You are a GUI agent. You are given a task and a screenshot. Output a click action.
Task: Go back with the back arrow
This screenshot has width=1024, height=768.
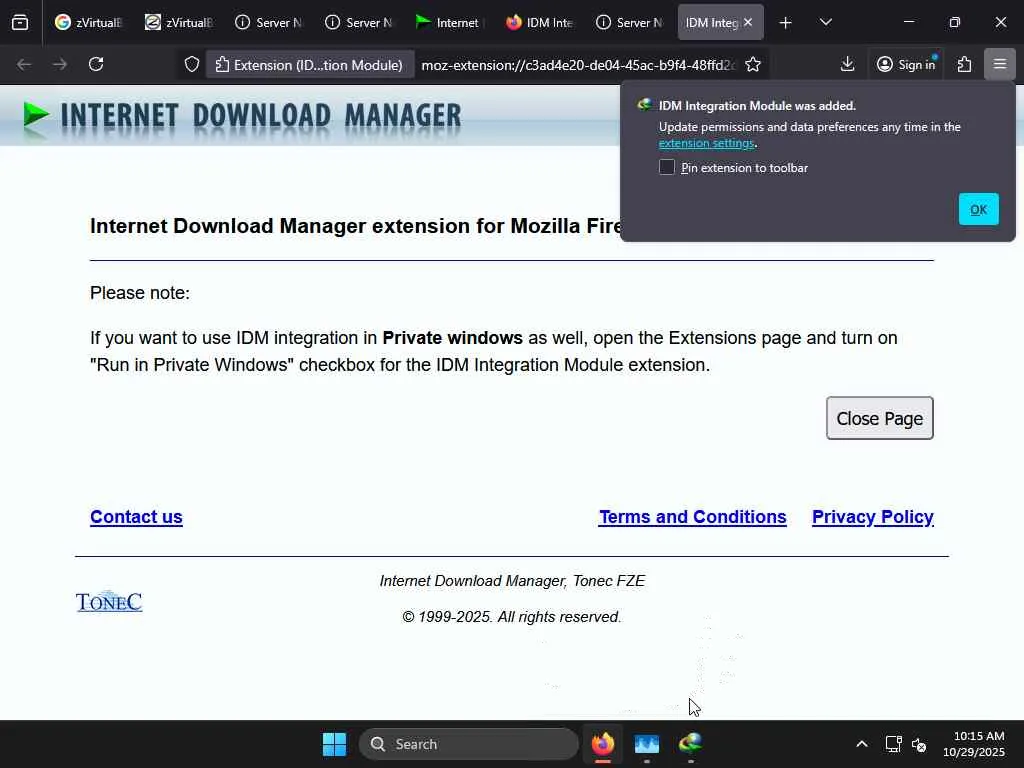tap(24, 64)
